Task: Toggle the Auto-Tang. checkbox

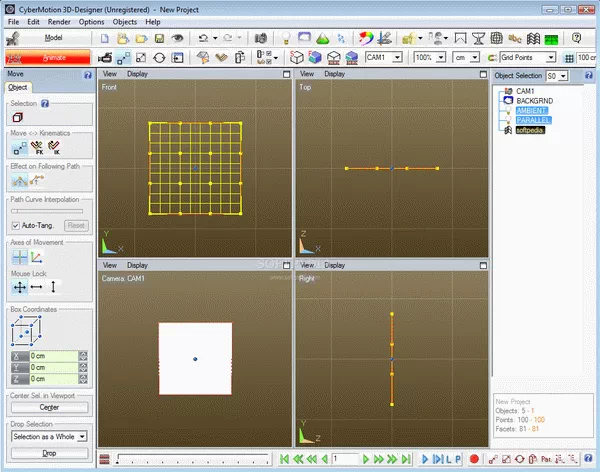Action: (15, 226)
